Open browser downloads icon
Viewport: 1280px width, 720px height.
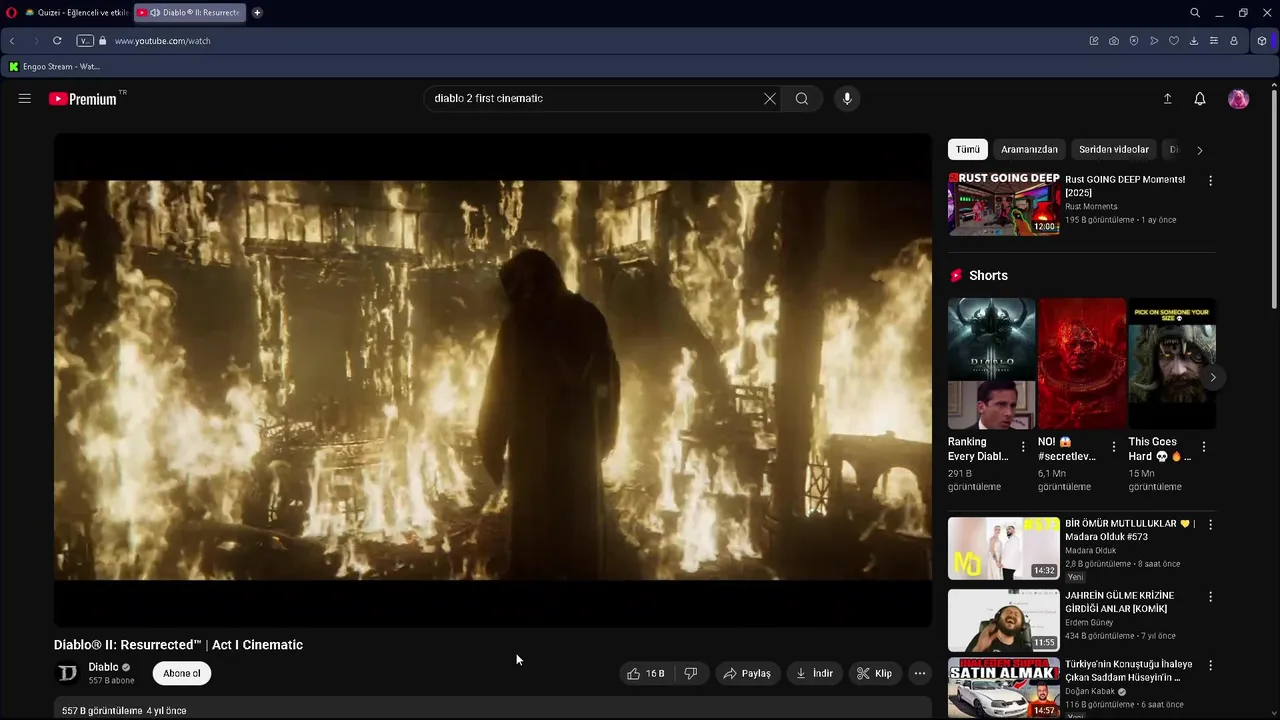point(1194,41)
